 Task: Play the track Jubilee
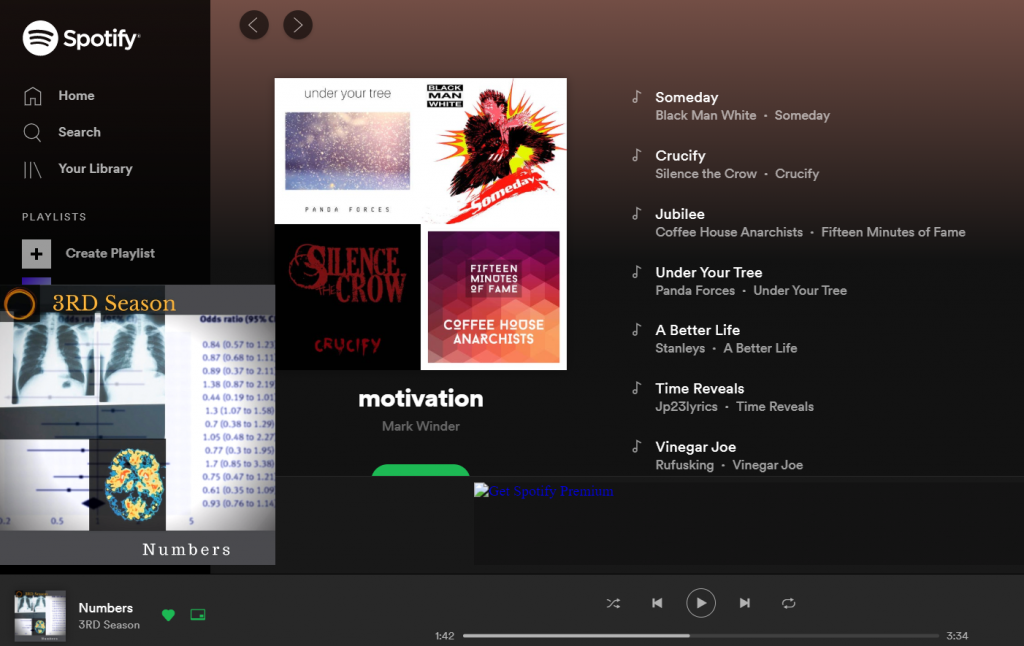tap(680, 214)
